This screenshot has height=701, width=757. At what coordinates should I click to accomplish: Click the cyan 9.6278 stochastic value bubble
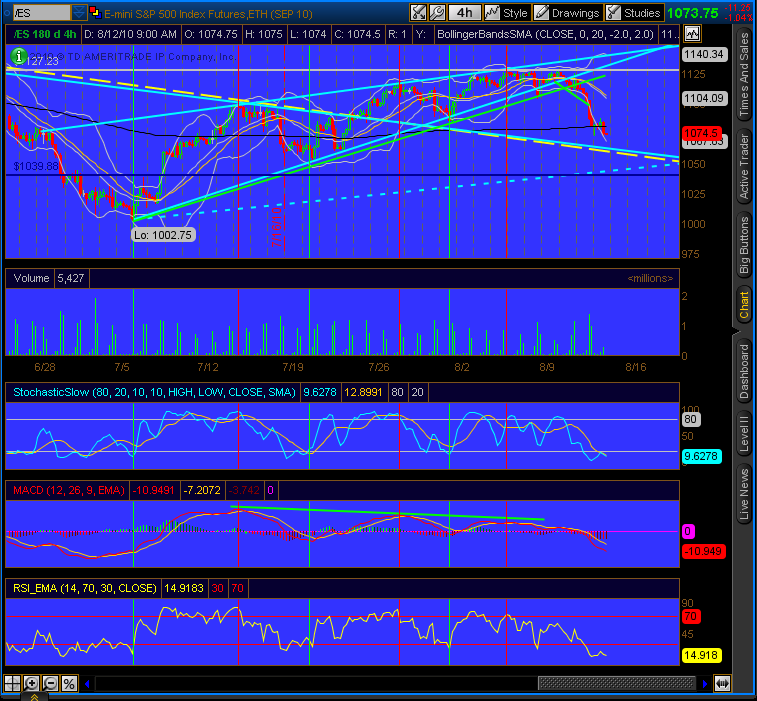[701, 456]
